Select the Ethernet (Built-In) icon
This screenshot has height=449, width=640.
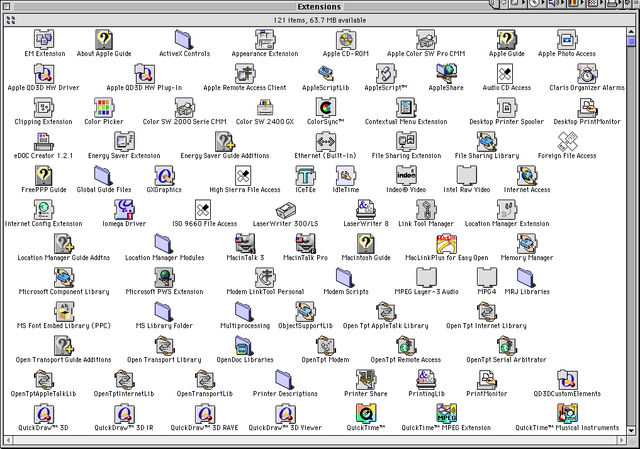click(325, 141)
